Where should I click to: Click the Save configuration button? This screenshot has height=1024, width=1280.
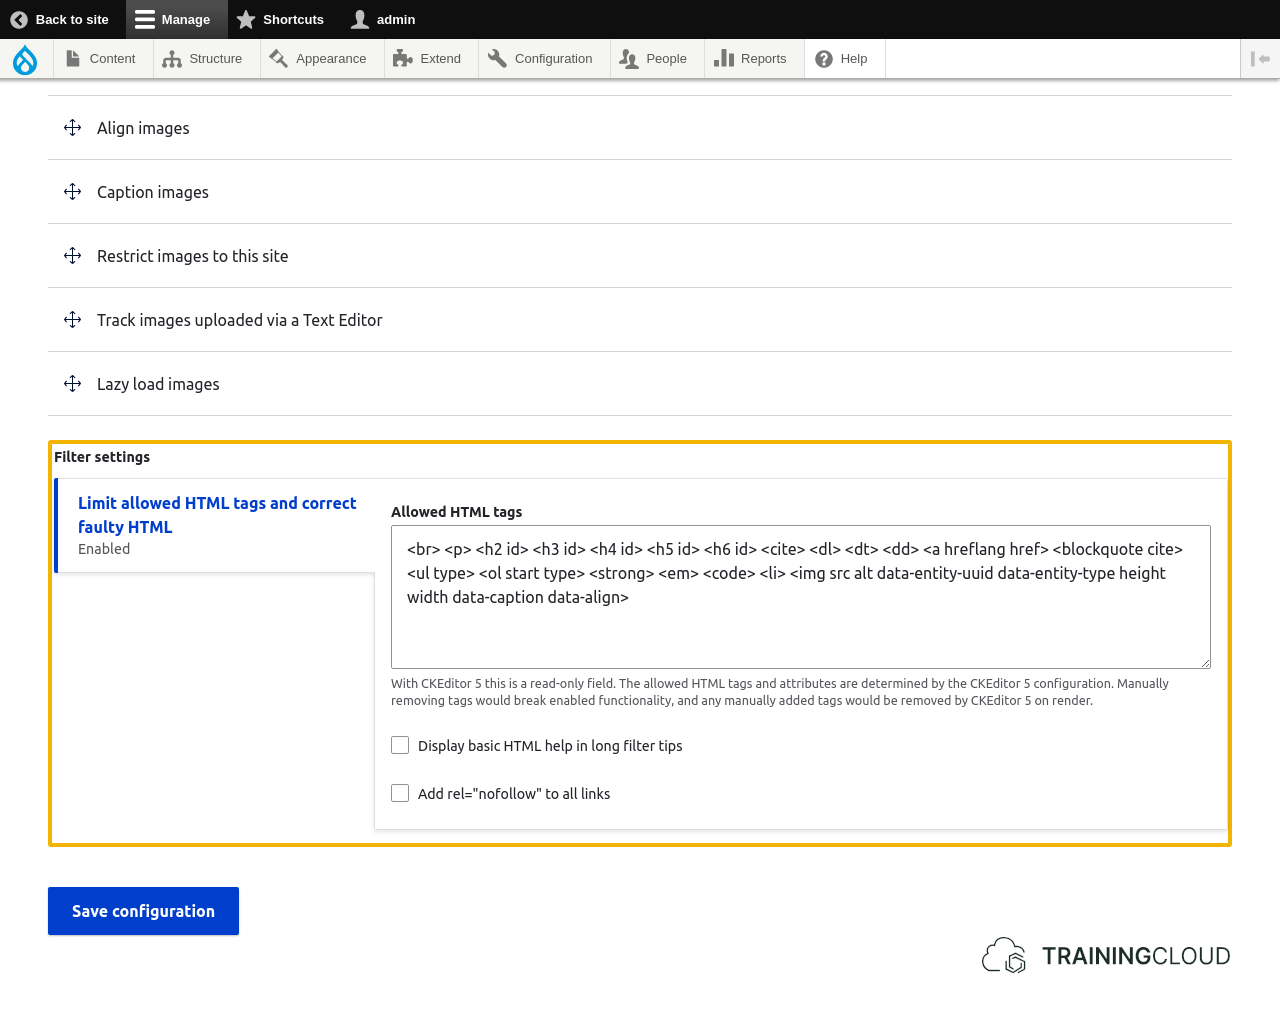143,911
